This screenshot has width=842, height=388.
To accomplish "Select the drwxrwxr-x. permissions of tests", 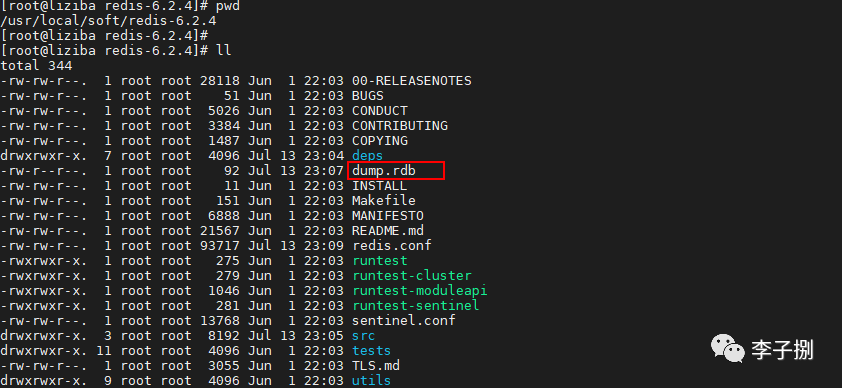I will point(44,352).
